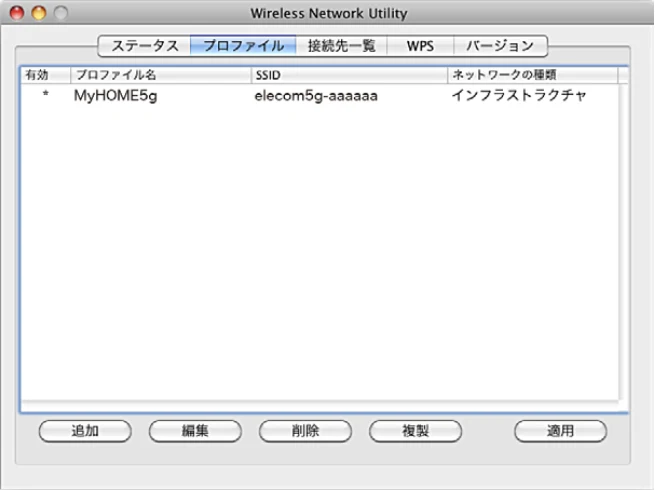Sort by 有効 column header
Screen dimensions: 655x490
pos(46,75)
